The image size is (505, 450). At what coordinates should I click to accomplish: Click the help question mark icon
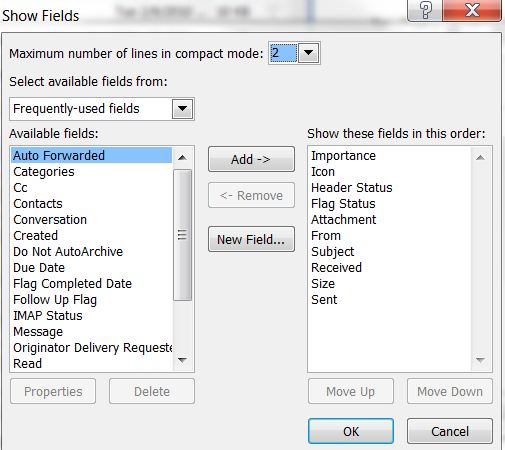[x=425, y=10]
